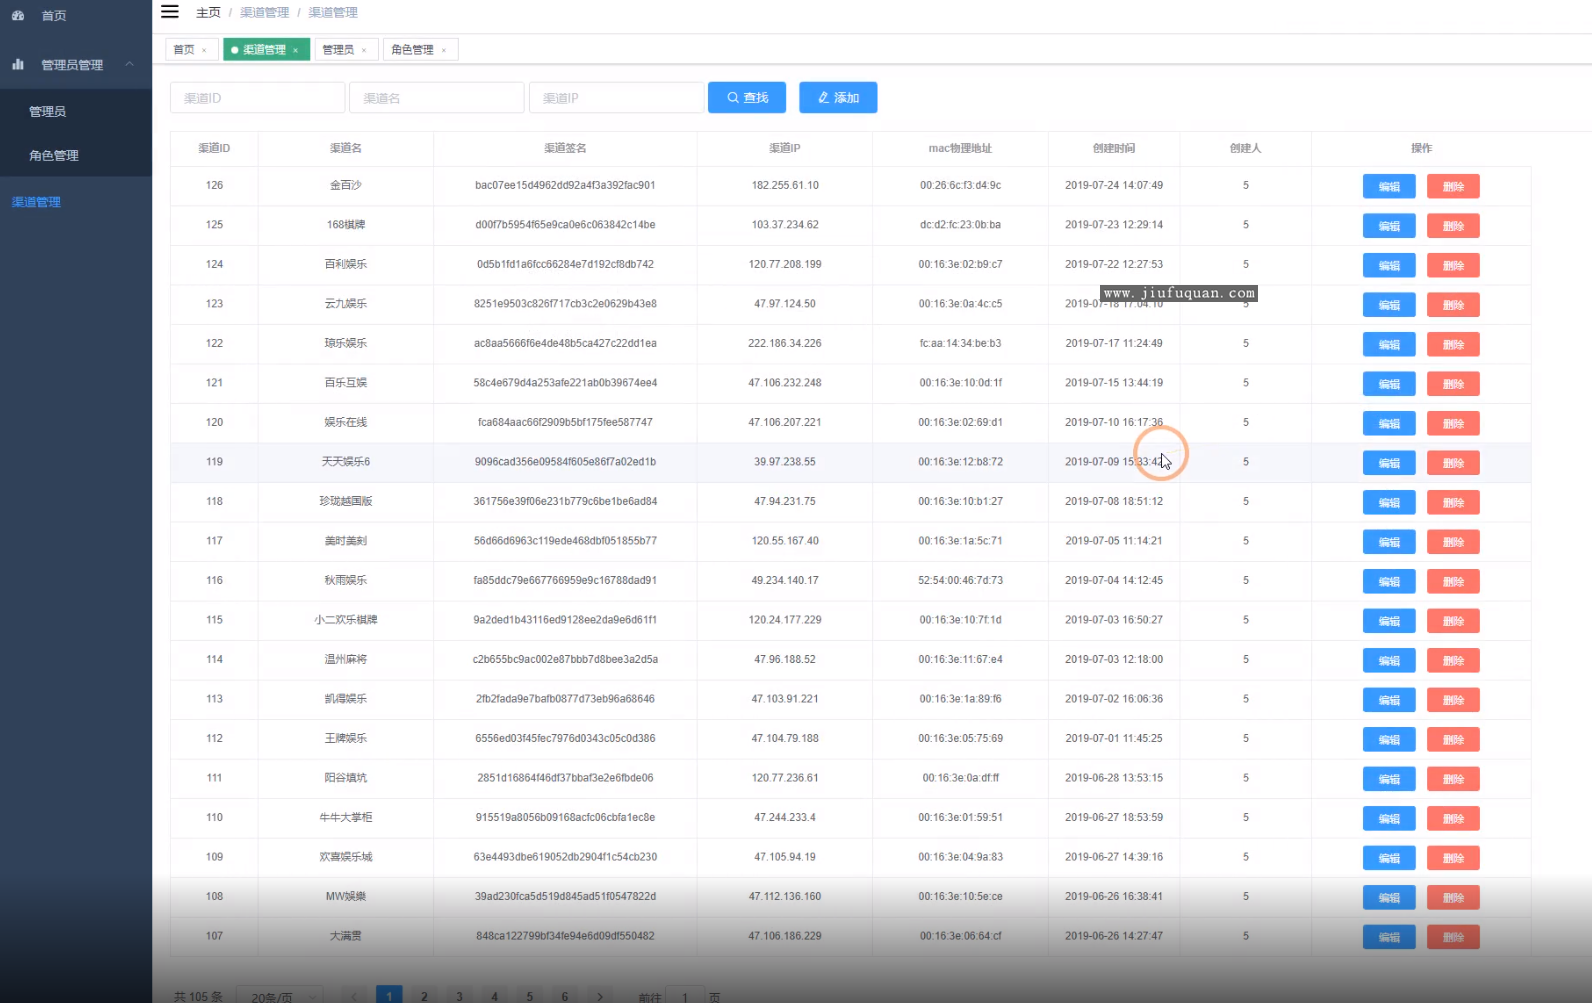Viewport: 1592px width, 1003px height.
Task: Click the 创建时间 column header
Action: click(x=1114, y=148)
